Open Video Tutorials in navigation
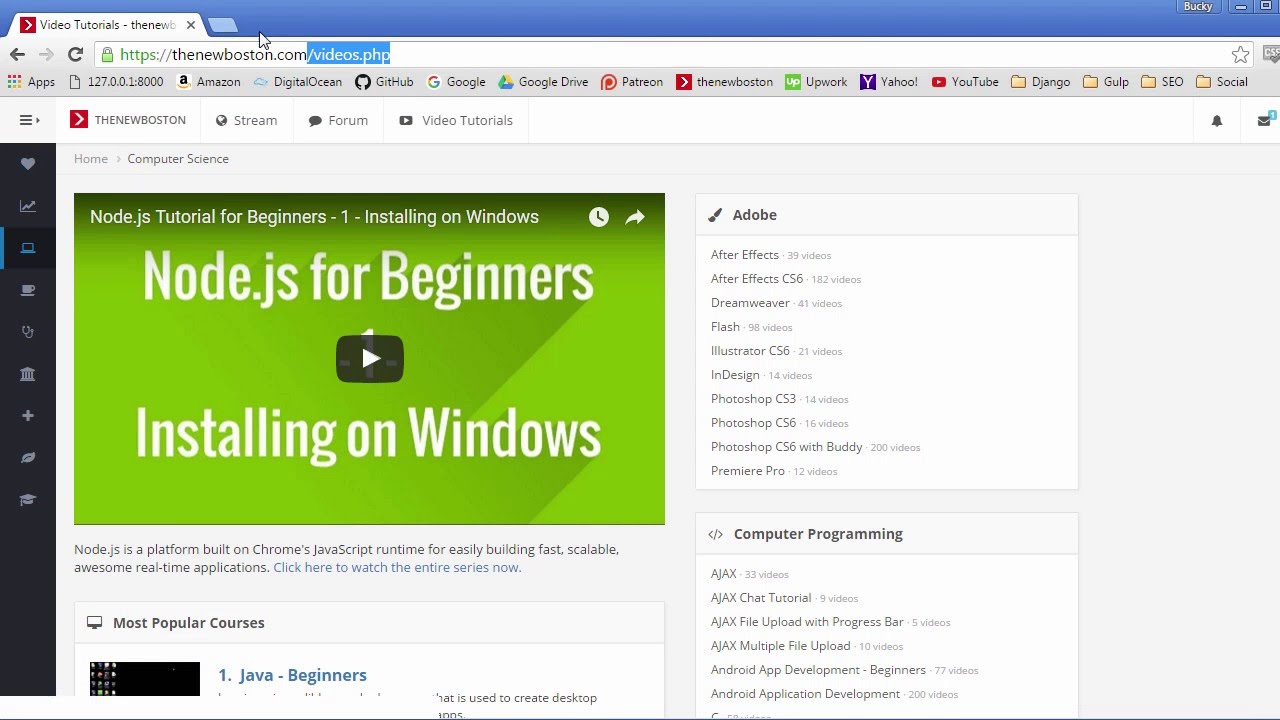The image size is (1280, 720). click(456, 120)
